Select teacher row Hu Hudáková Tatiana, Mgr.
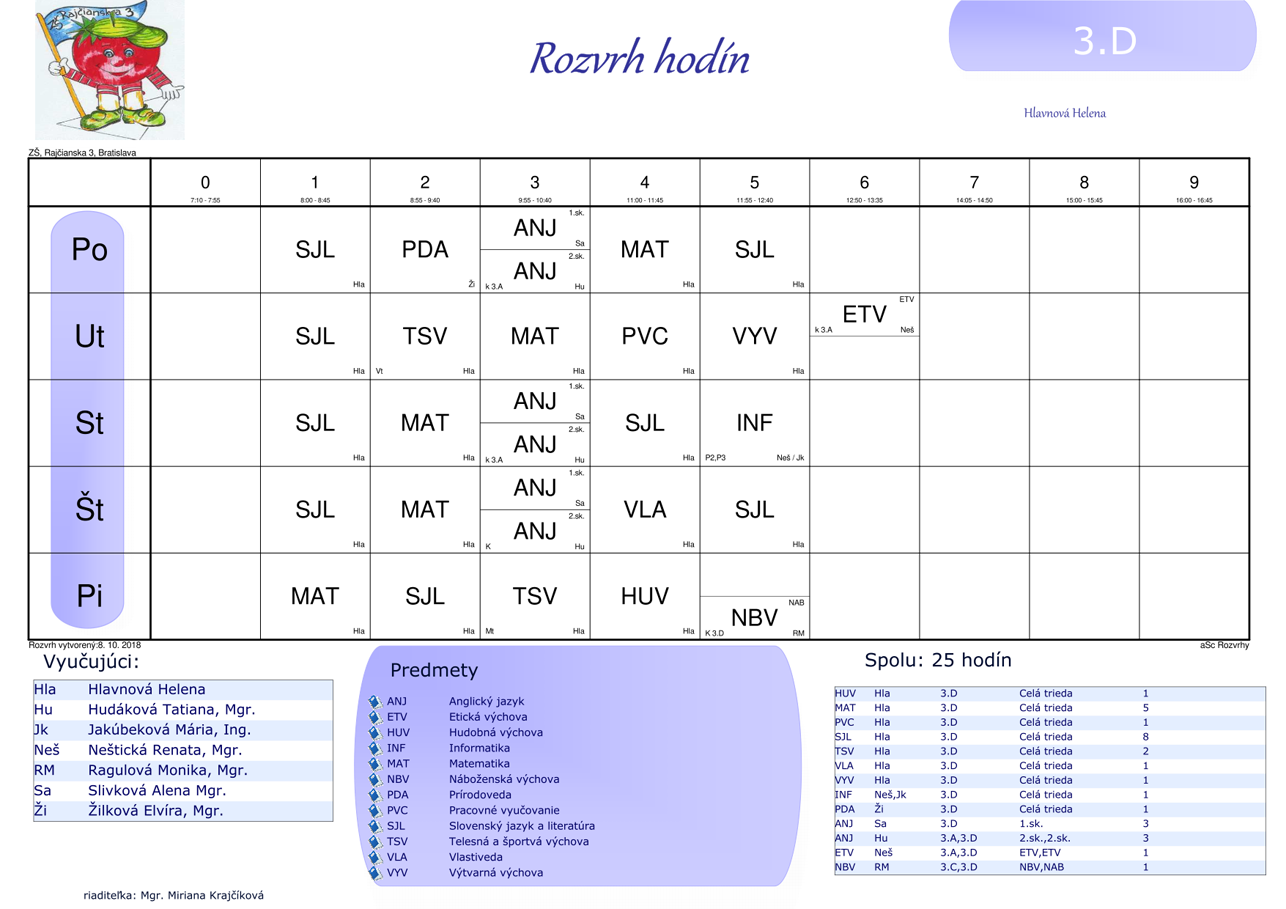This screenshot has height=909, width=1286. pyautogui.click(x=183, y=710)
